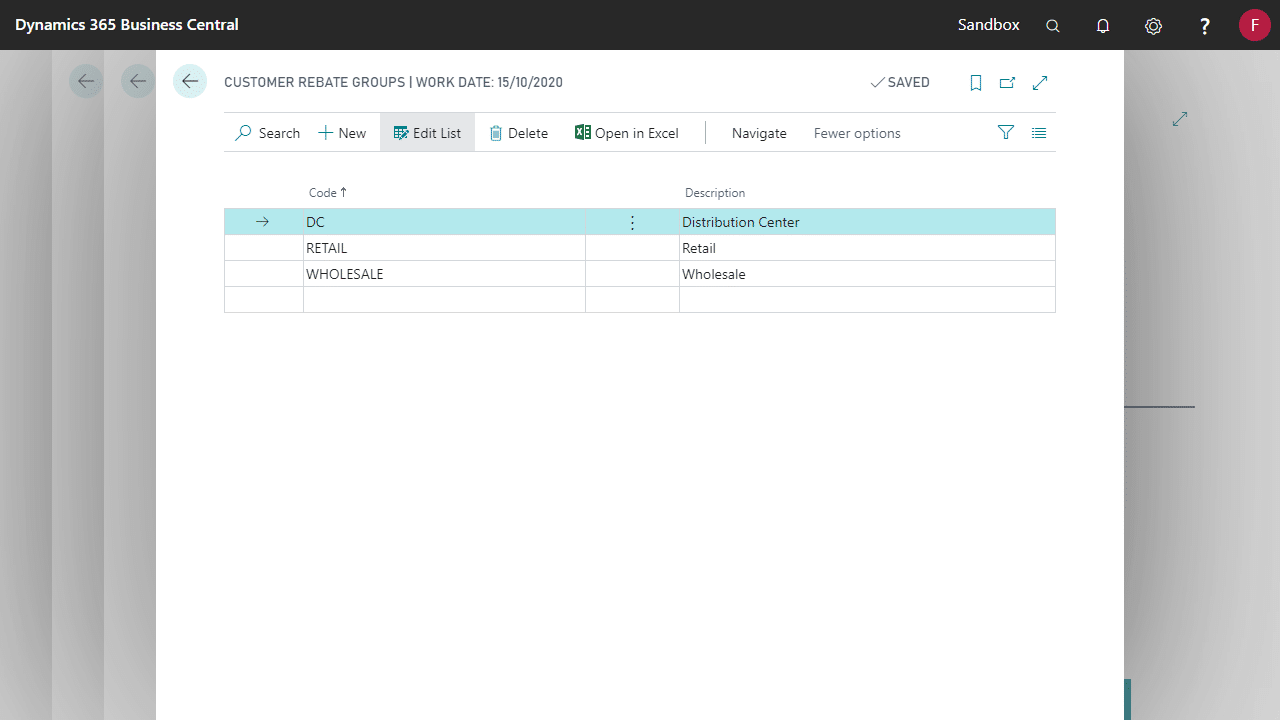1280x720 pixels.
Task: Open the user account avatar F
Action: (1254, 25)
